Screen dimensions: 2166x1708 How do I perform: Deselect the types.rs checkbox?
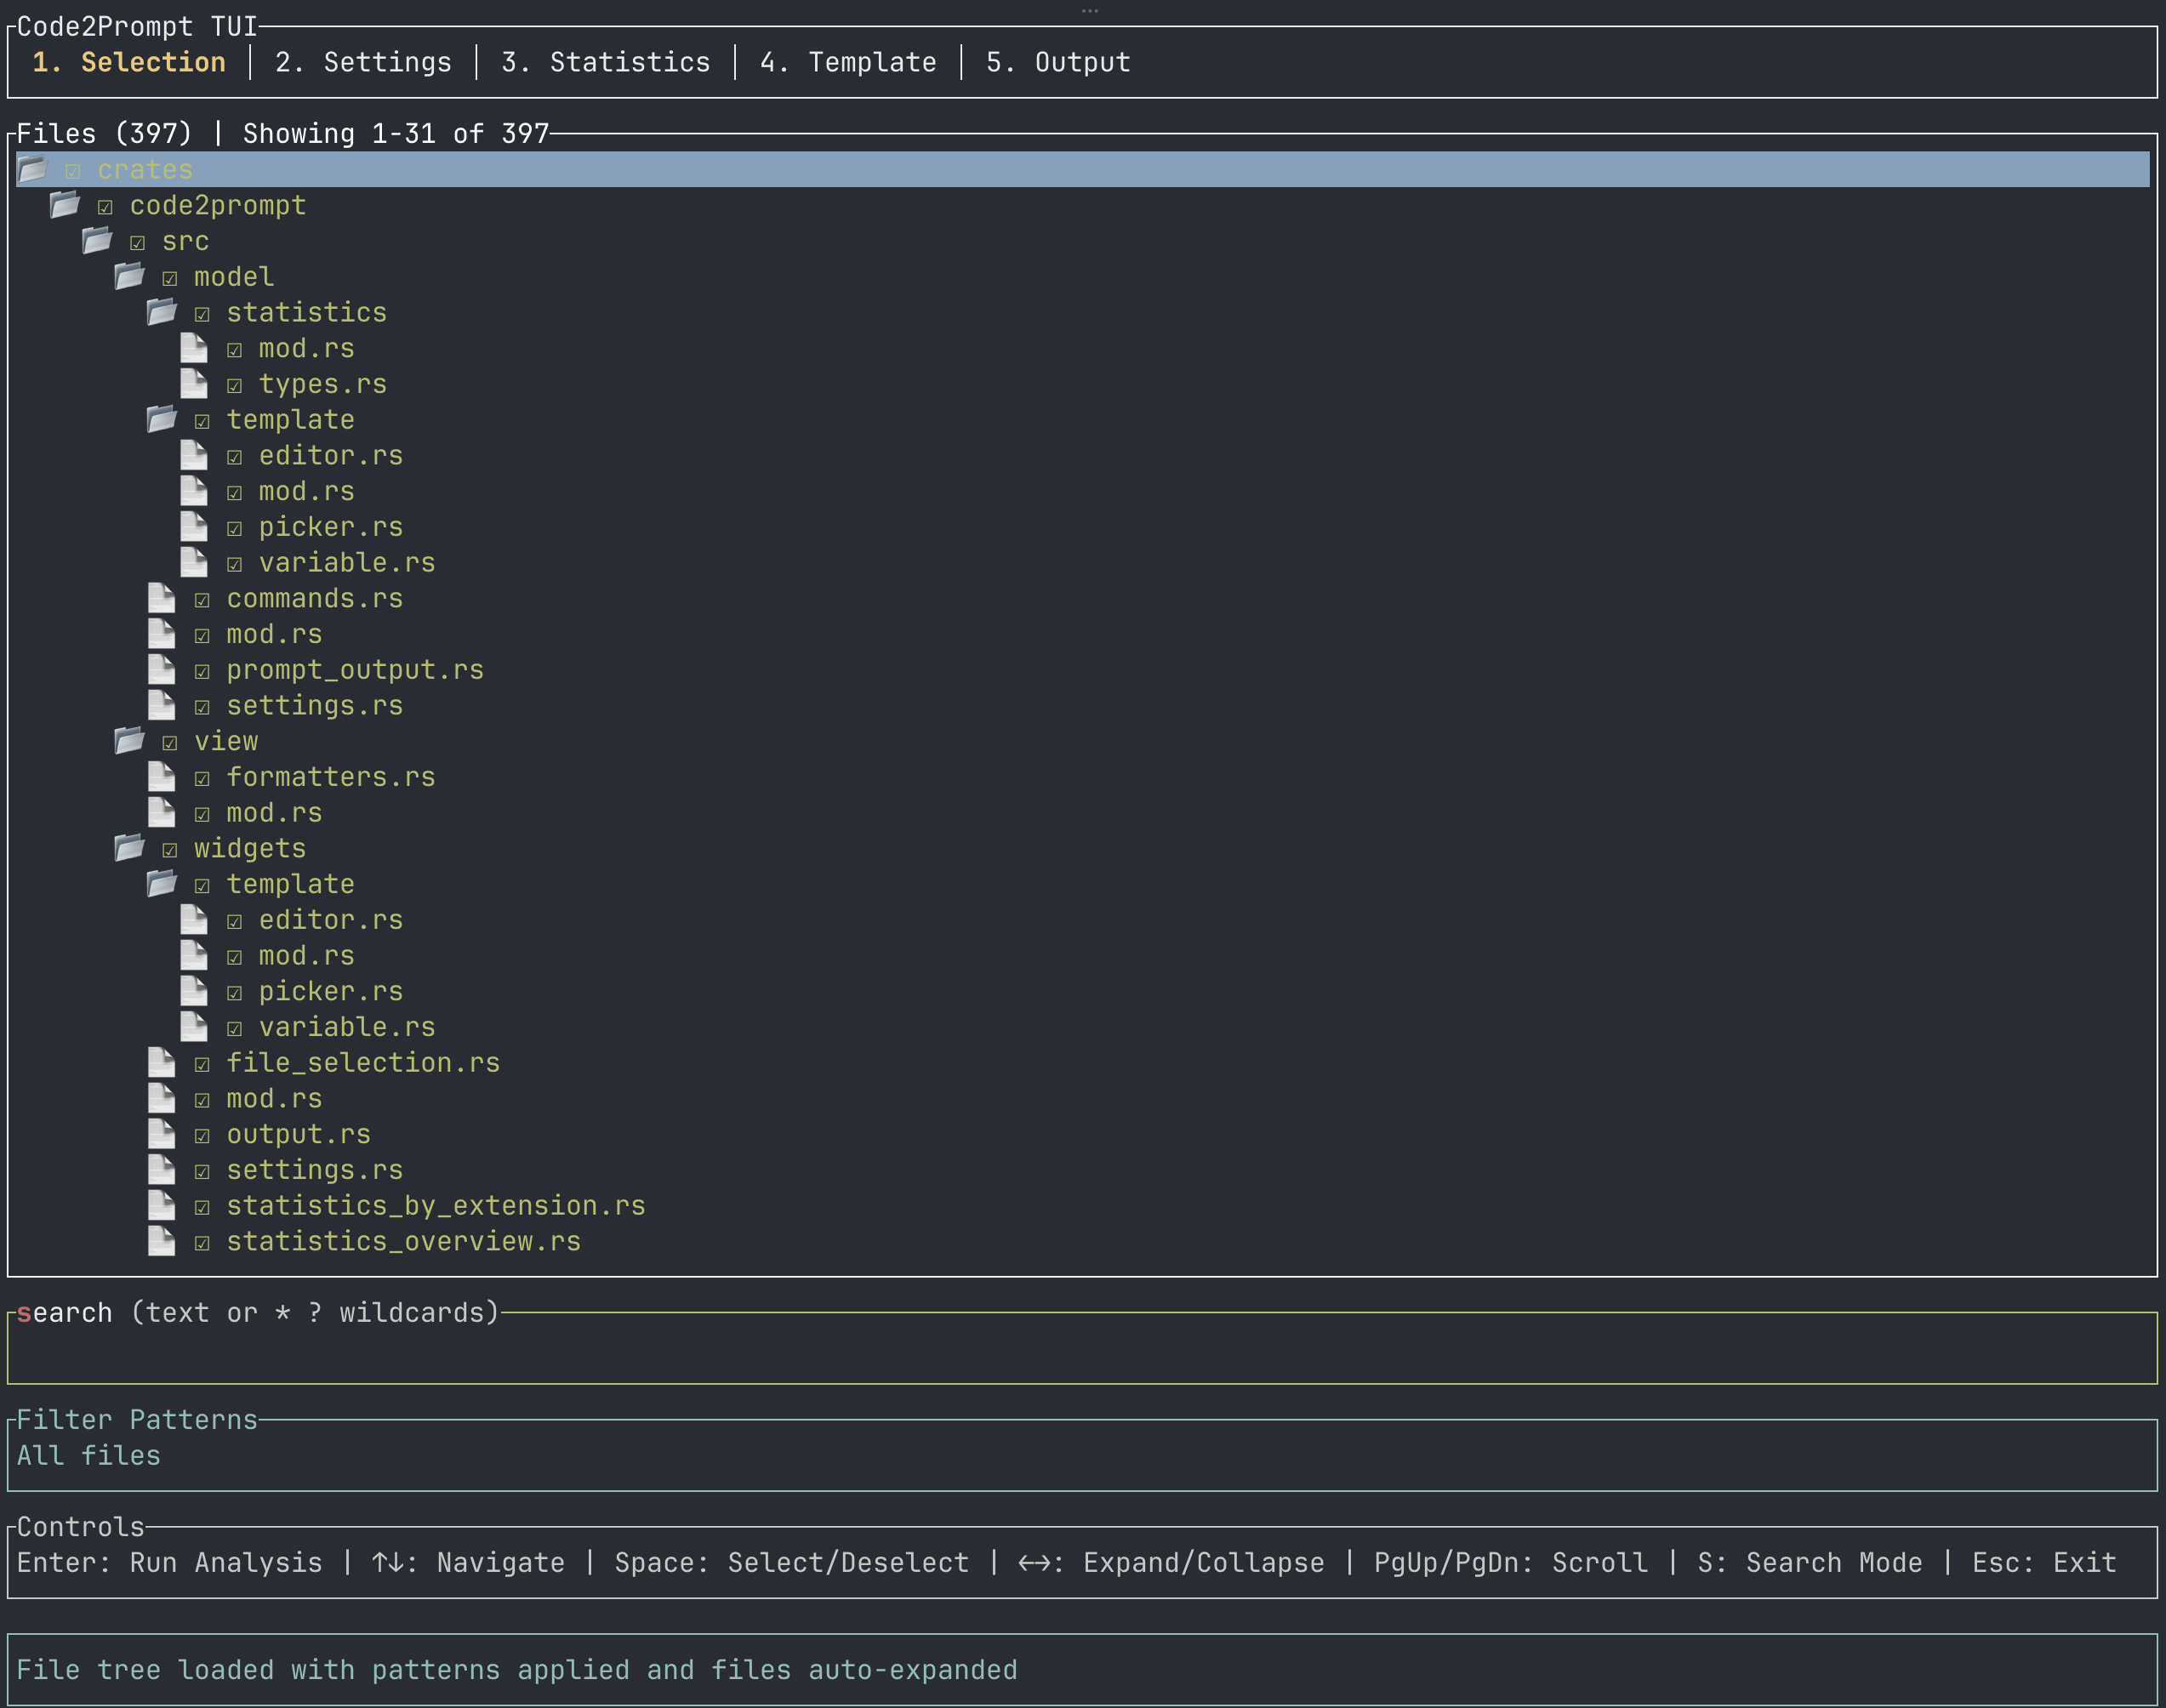(234, 386)
